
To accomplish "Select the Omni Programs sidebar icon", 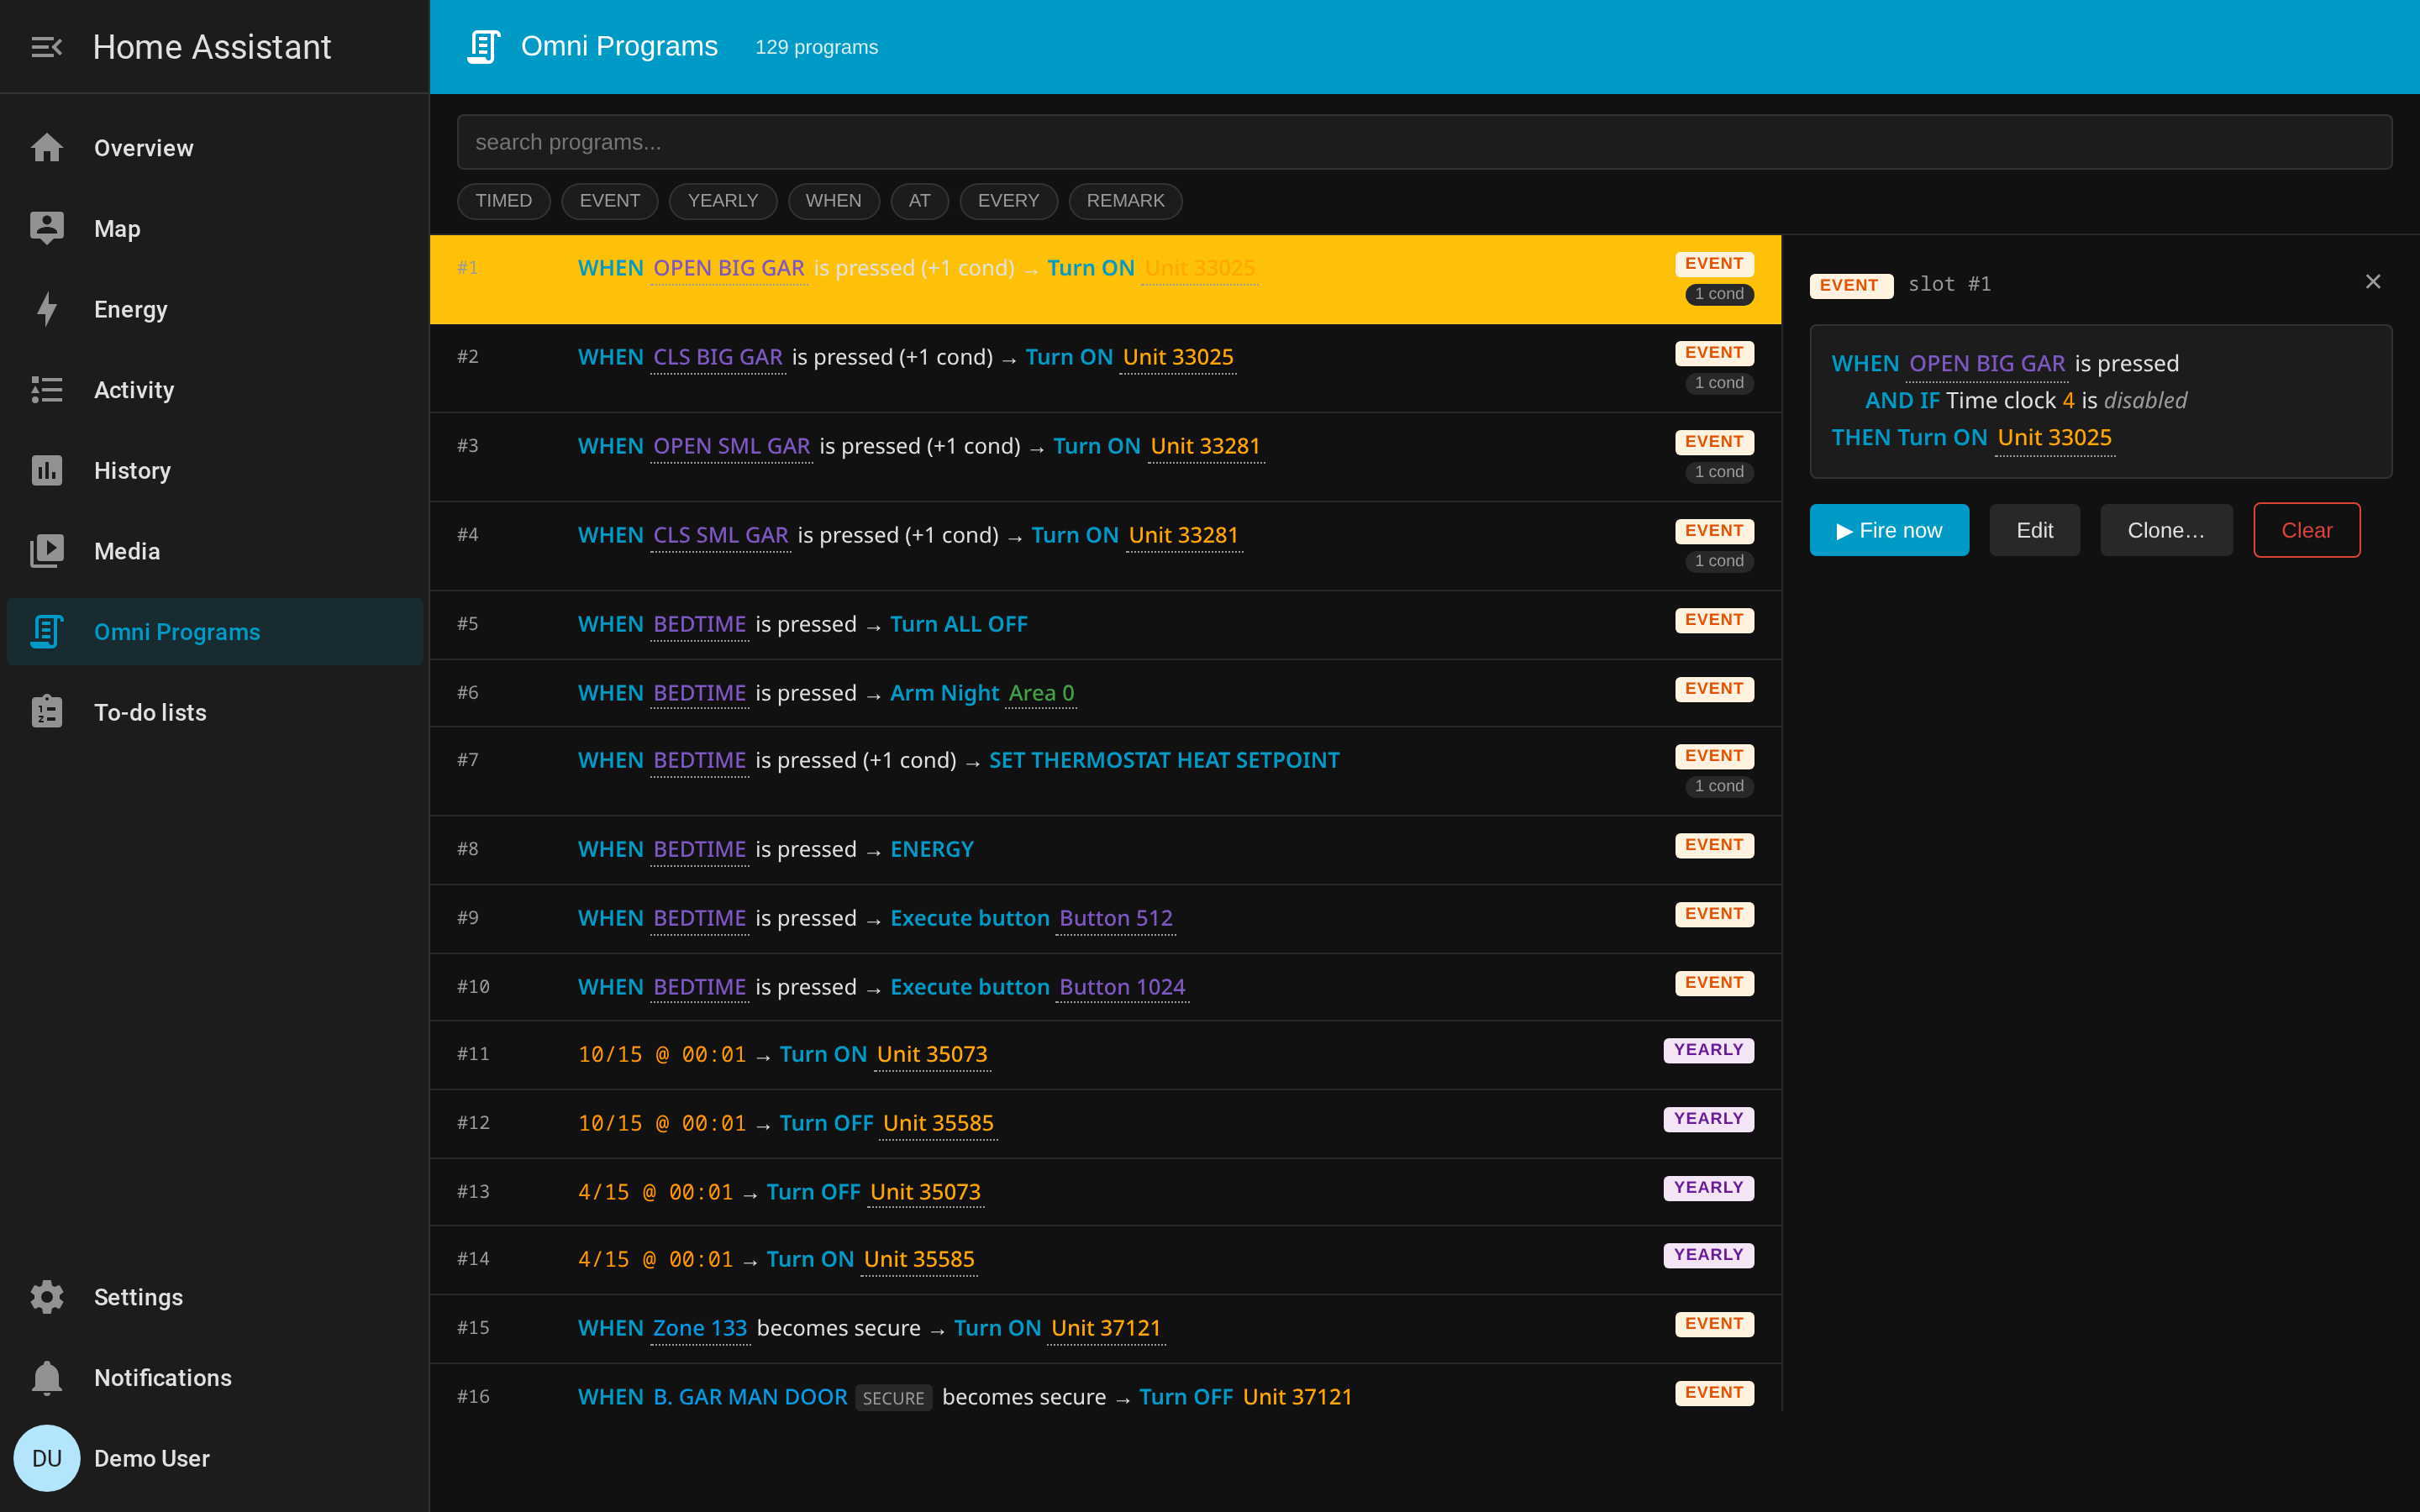I will pyautogui.click(x=46, y=632).
